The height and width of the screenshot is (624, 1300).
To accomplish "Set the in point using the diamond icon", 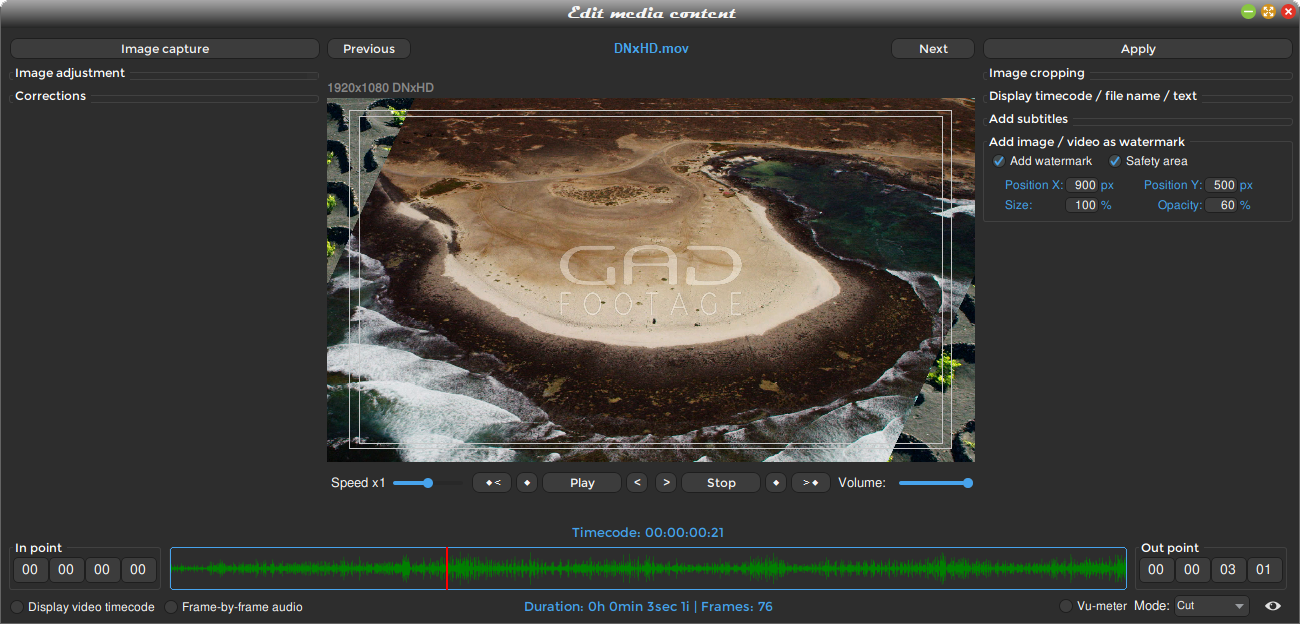I will click(527, 482).
